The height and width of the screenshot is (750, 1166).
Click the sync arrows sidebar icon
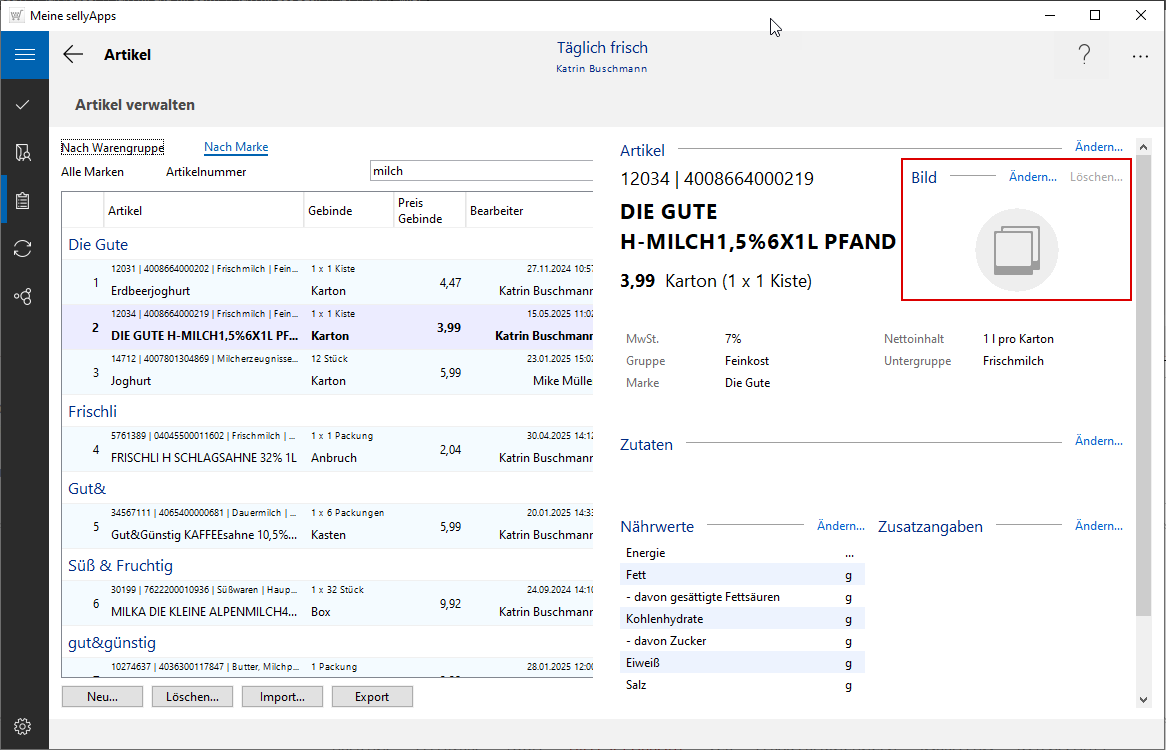point(23,248)
